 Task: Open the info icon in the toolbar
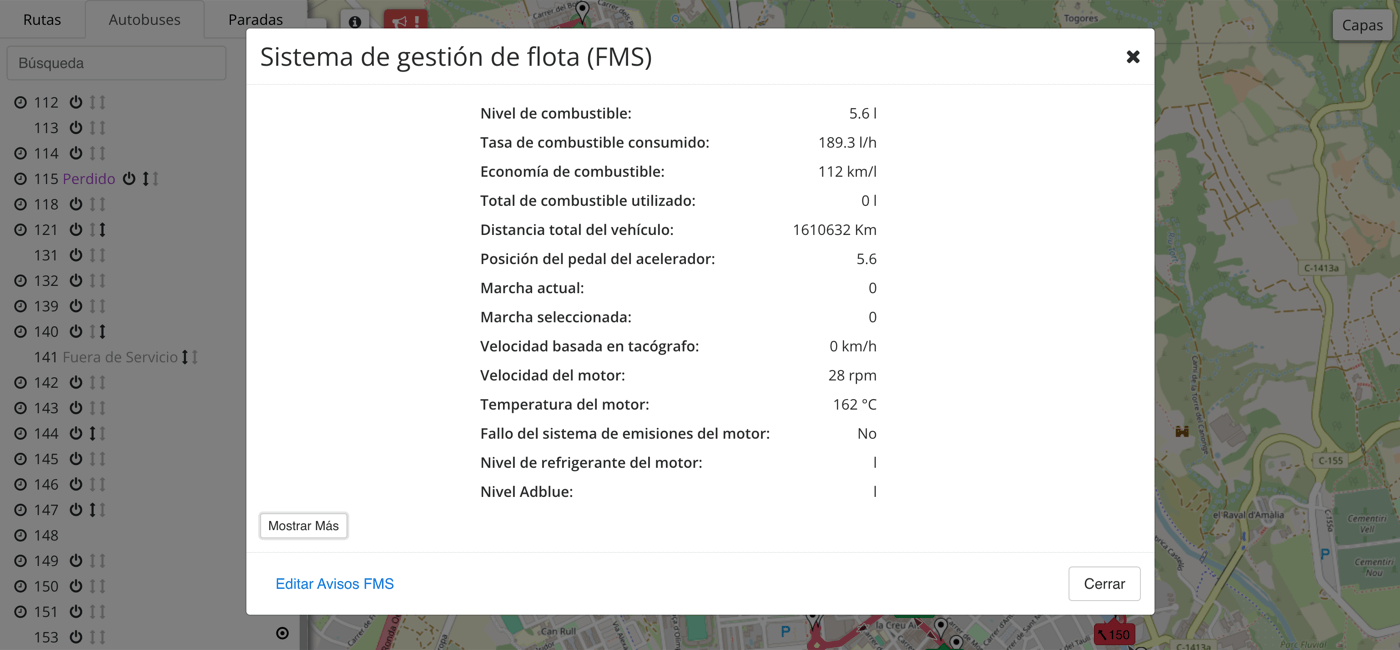pos(355,20)
